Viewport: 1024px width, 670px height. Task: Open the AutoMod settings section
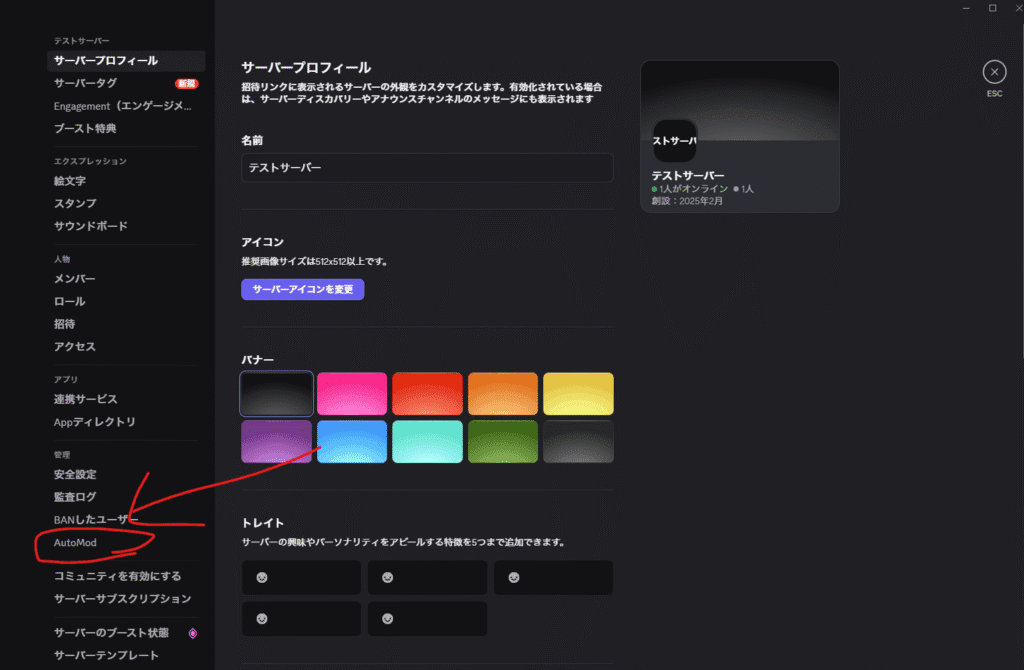click(x=76, y=541)
